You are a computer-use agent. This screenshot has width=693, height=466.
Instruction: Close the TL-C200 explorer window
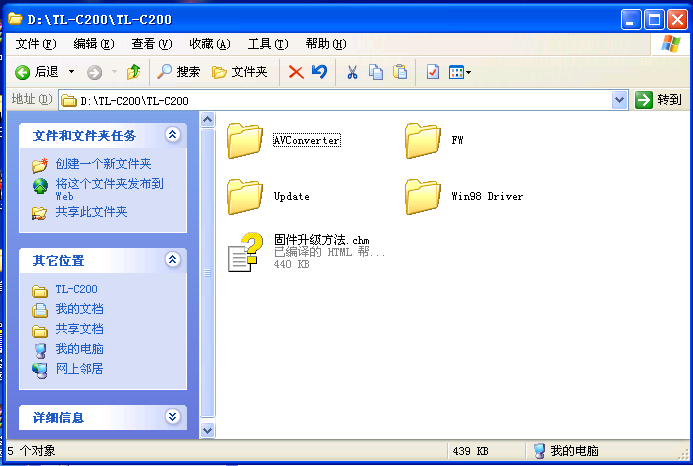[x=677, y=20]
